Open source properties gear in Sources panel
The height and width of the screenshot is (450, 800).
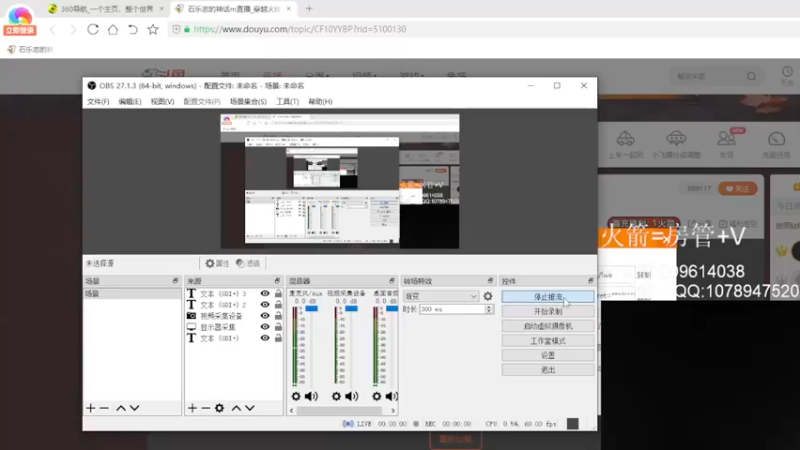click(219, 408)
